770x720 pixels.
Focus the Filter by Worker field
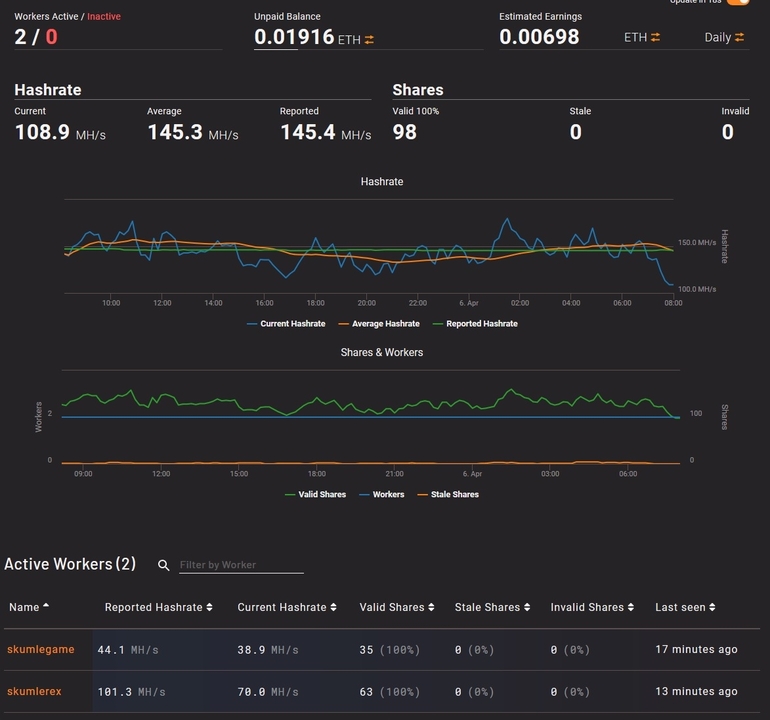point(240,565)
